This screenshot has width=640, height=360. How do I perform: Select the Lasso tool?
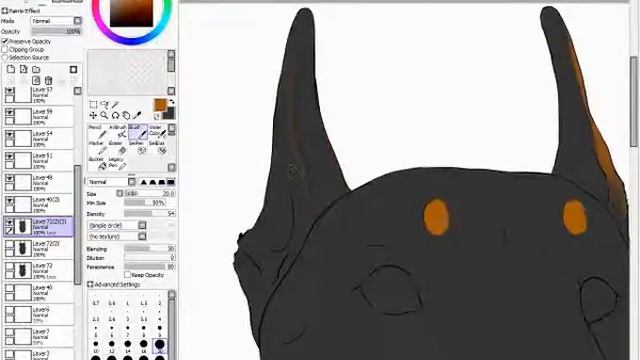pyautogui.click(x=104, y=105)
